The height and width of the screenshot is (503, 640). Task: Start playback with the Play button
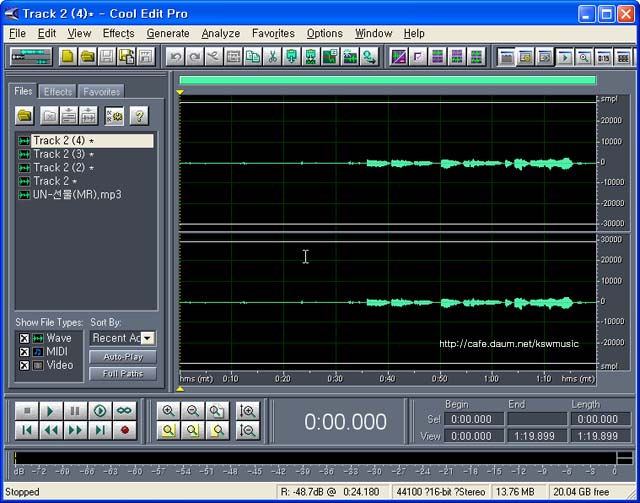(x=51, y=411)
